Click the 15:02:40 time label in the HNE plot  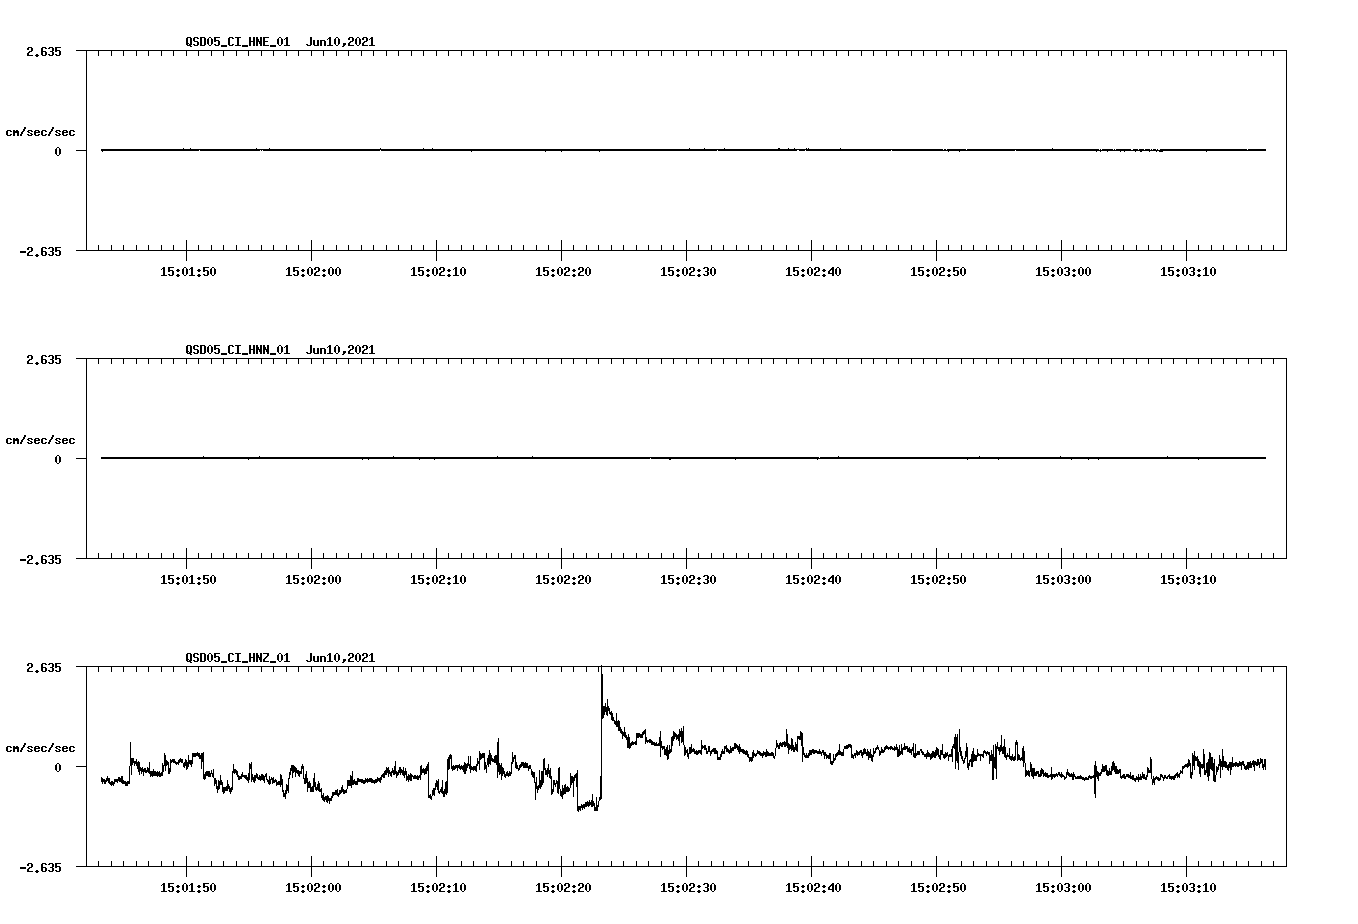(x=813, y=272)
